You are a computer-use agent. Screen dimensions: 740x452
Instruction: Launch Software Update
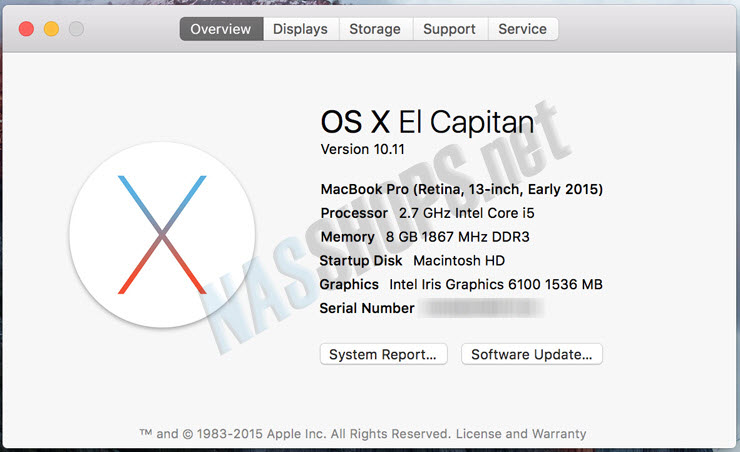click(x=532, y=354)
